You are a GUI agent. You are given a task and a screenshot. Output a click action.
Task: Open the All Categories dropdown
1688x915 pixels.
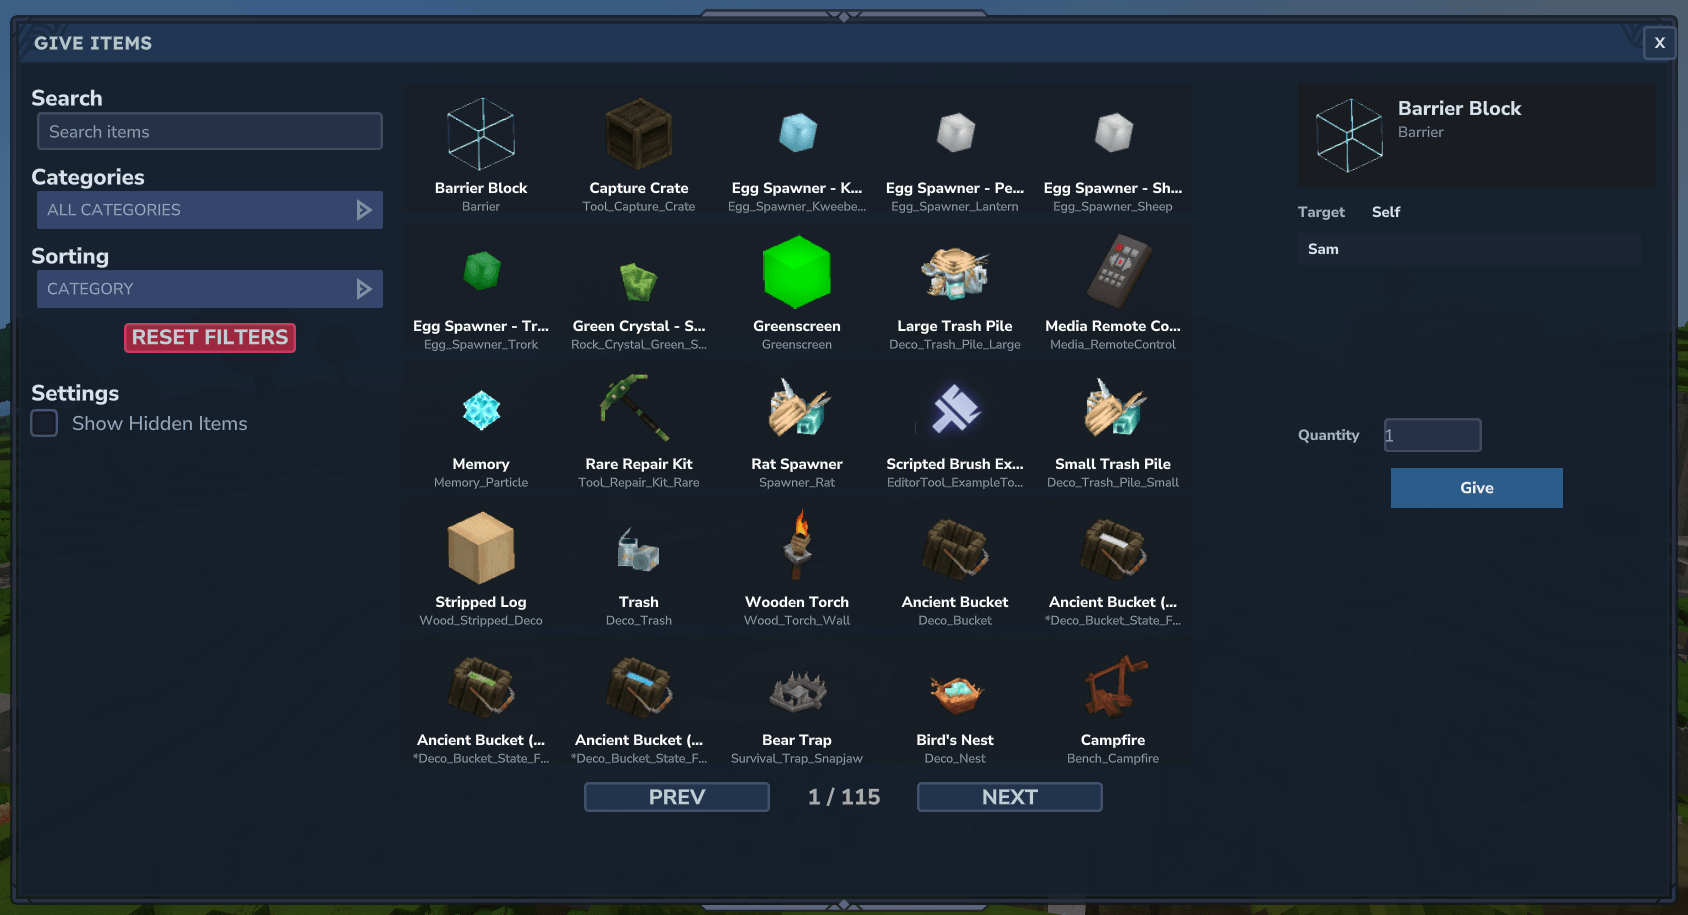pos(210,210)
